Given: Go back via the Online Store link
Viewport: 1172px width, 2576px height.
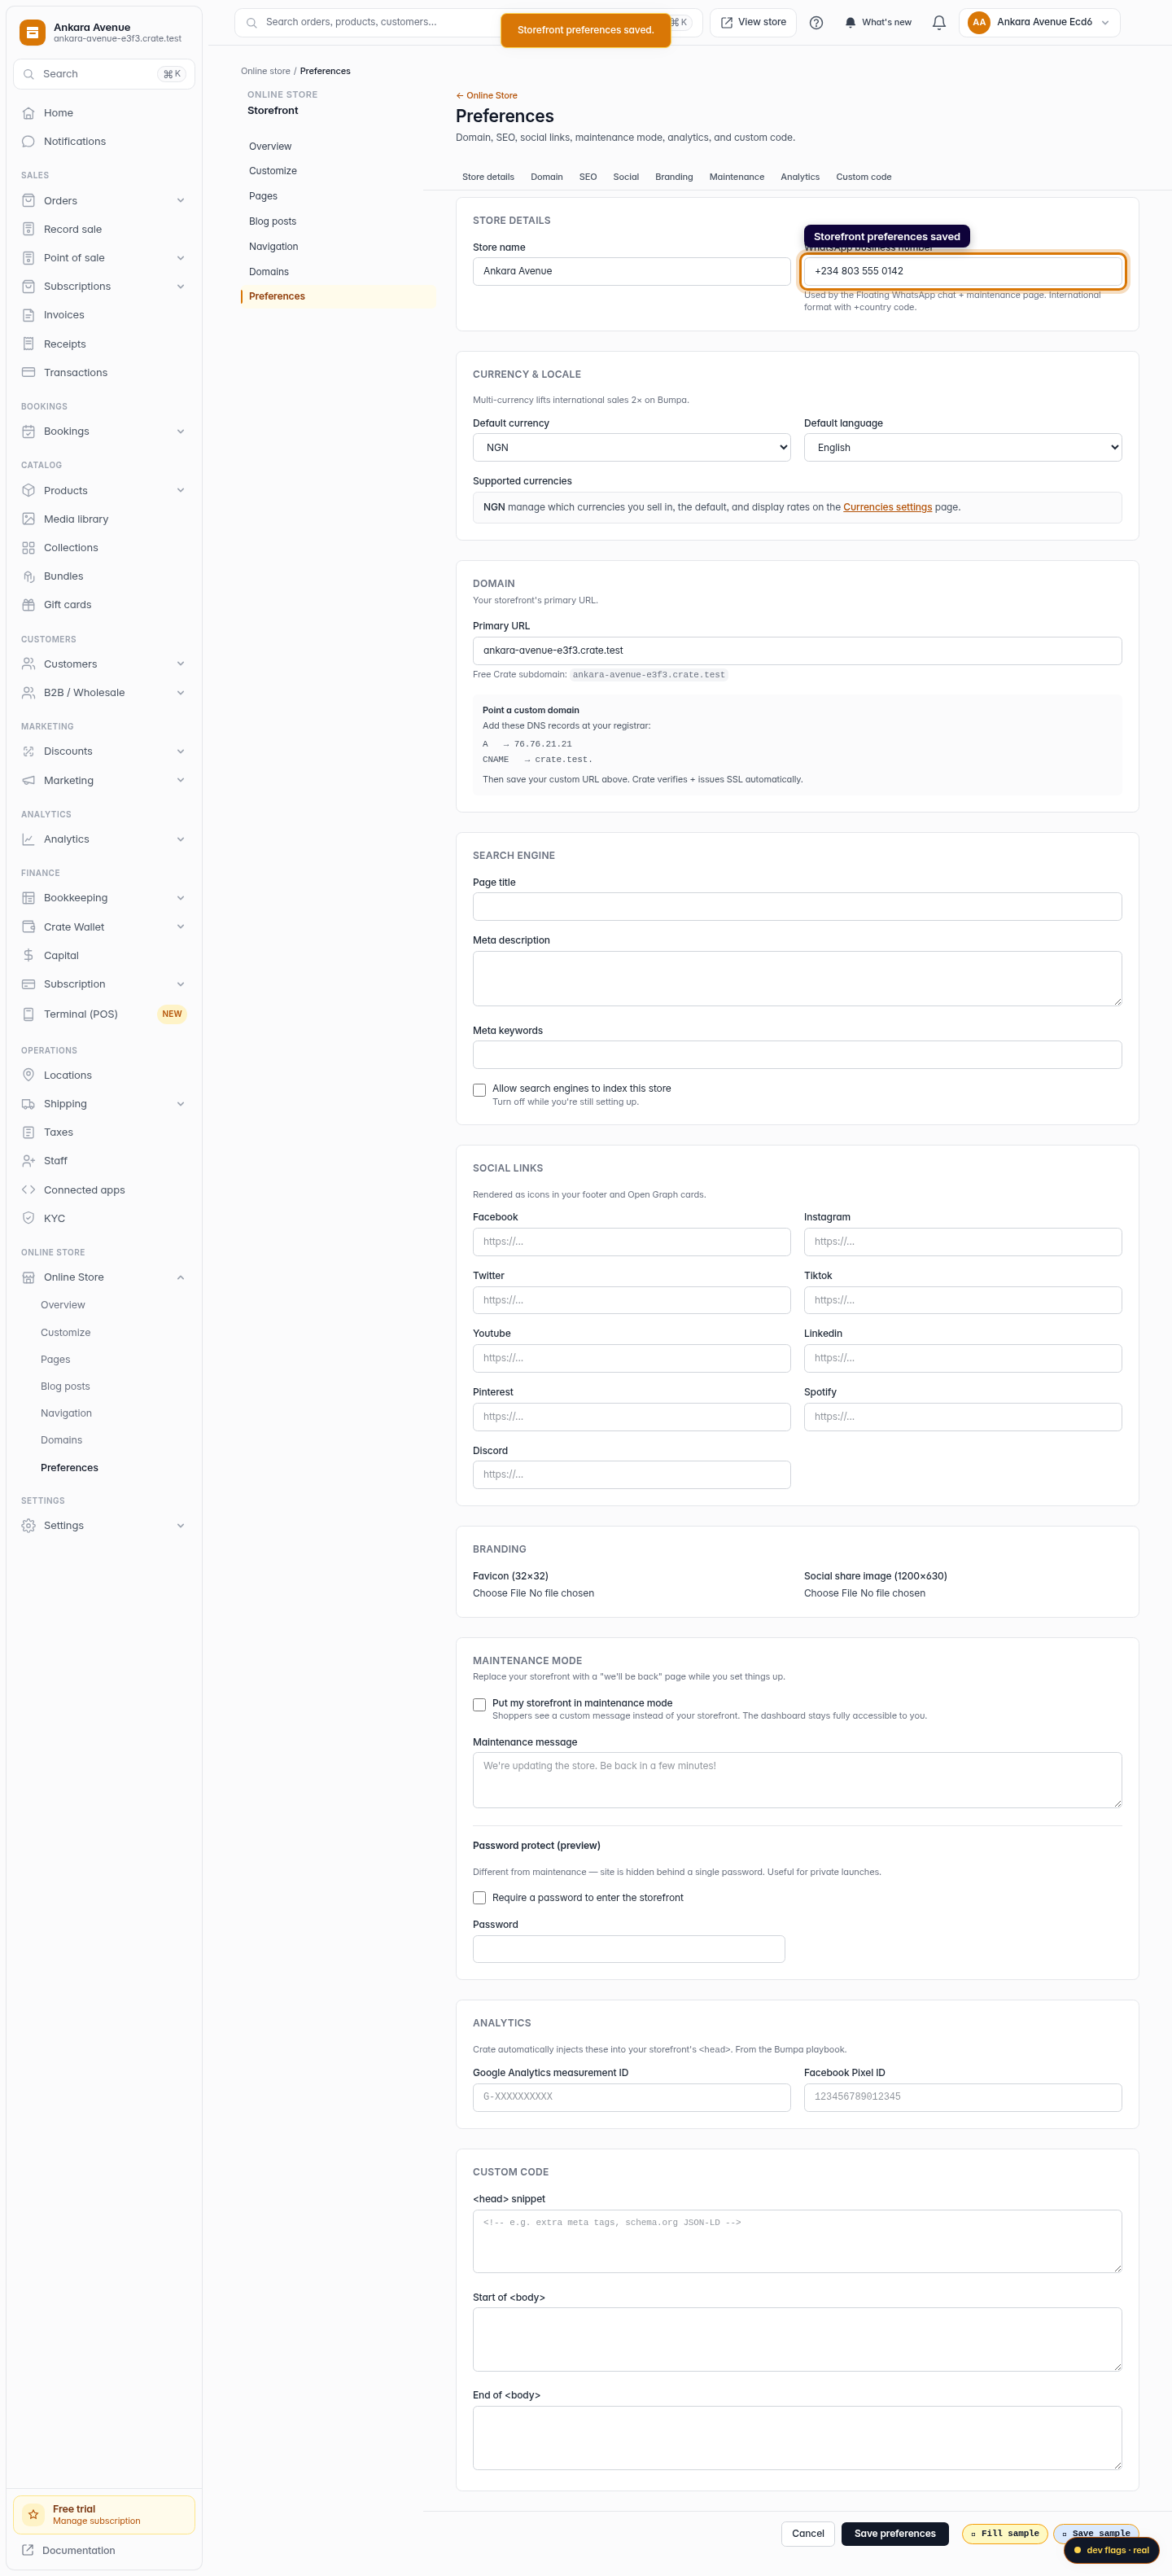Looking at the screenshot, I should tap(487, 96).
